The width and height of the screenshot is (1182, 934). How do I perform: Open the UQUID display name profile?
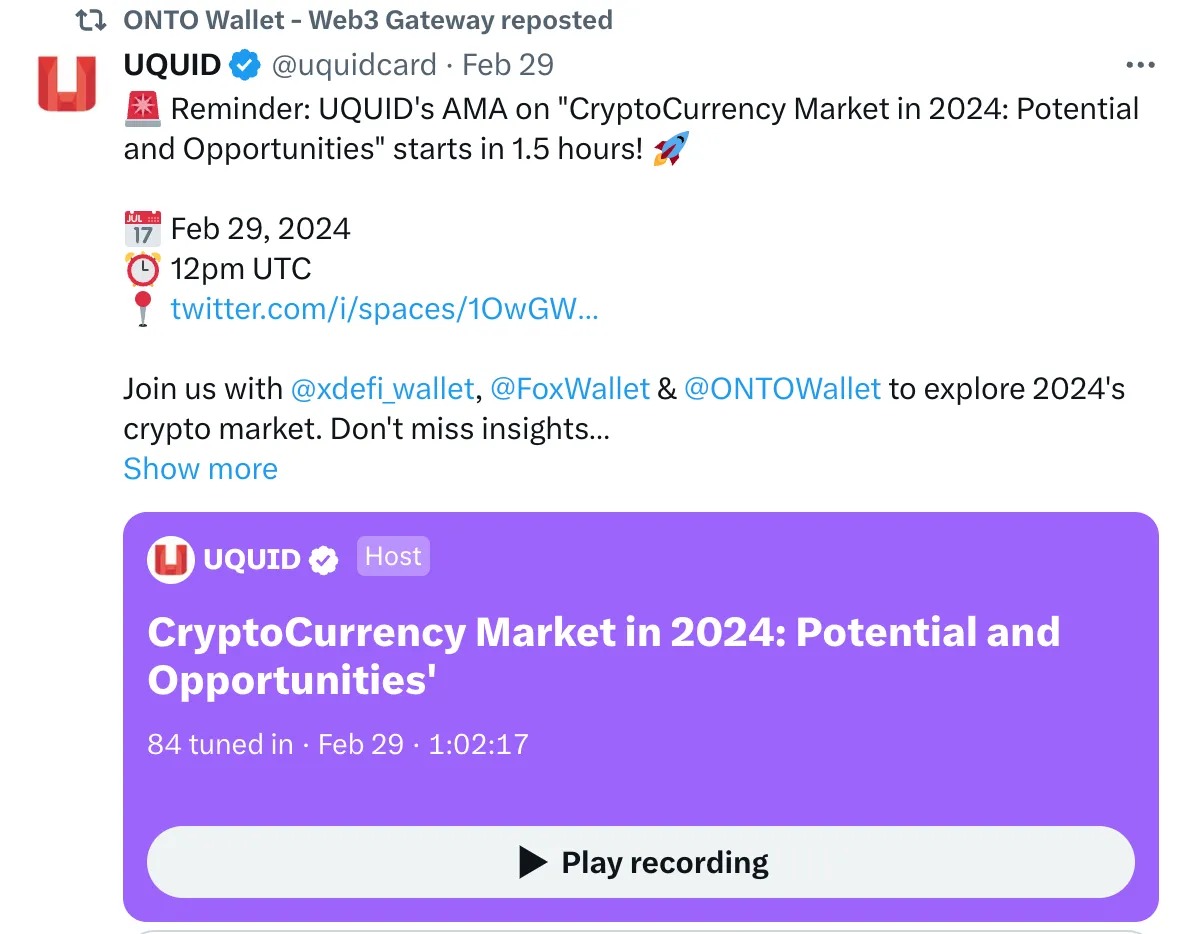[x=172, y=65]
